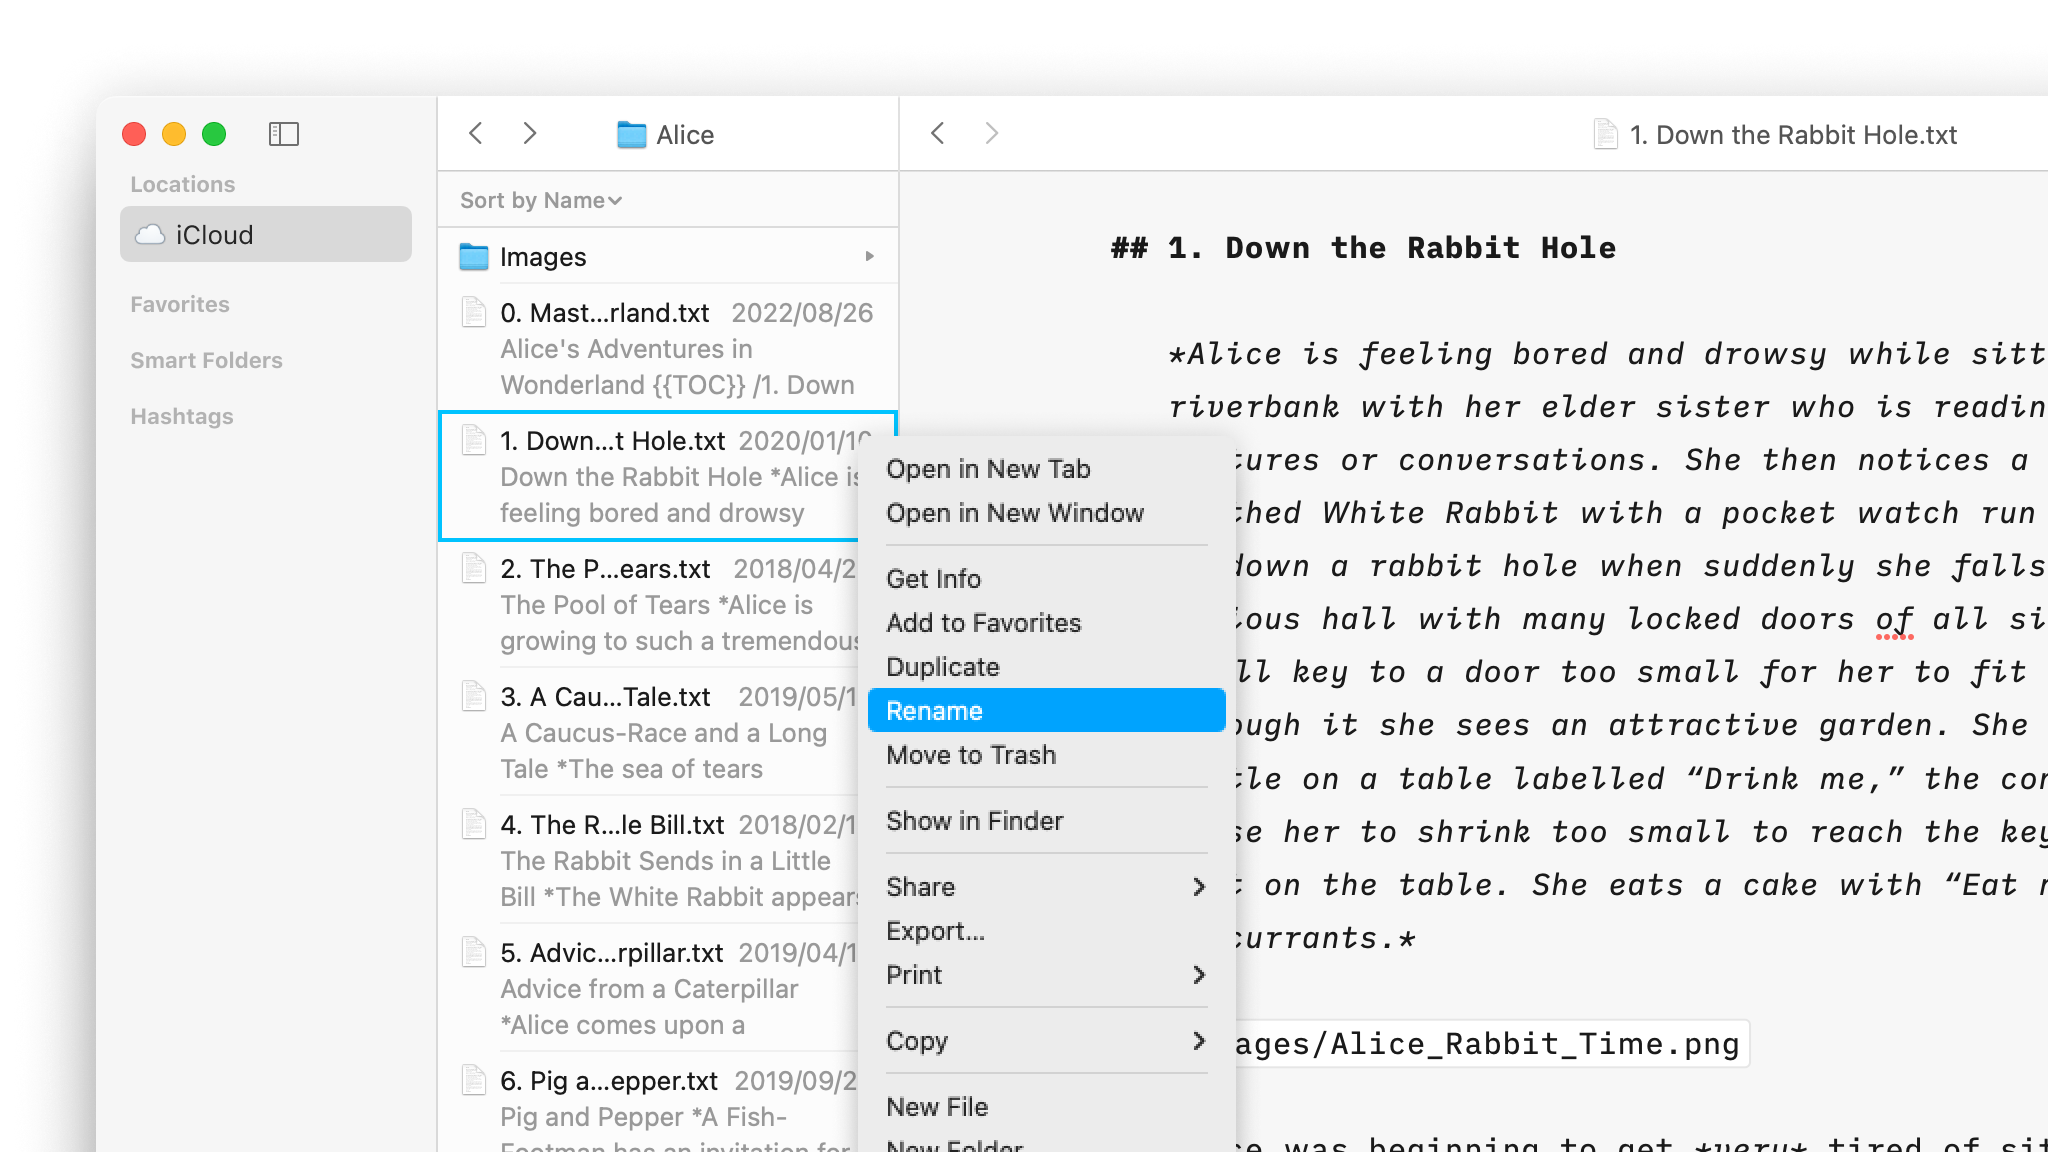This screenshot has height=1152, width=2048.
Task: Toggle the sidebar panel icon
Action: [x=284, y=134]
